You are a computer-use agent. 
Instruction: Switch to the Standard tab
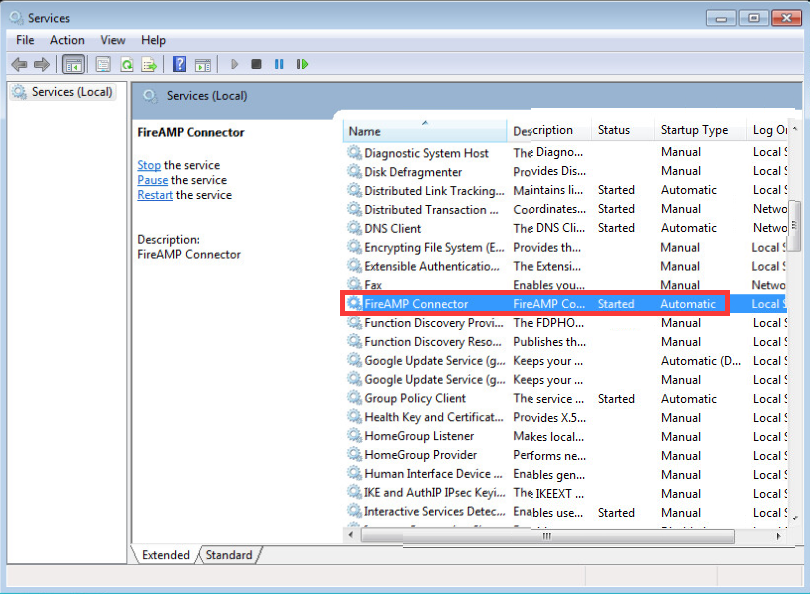point(229,555)
